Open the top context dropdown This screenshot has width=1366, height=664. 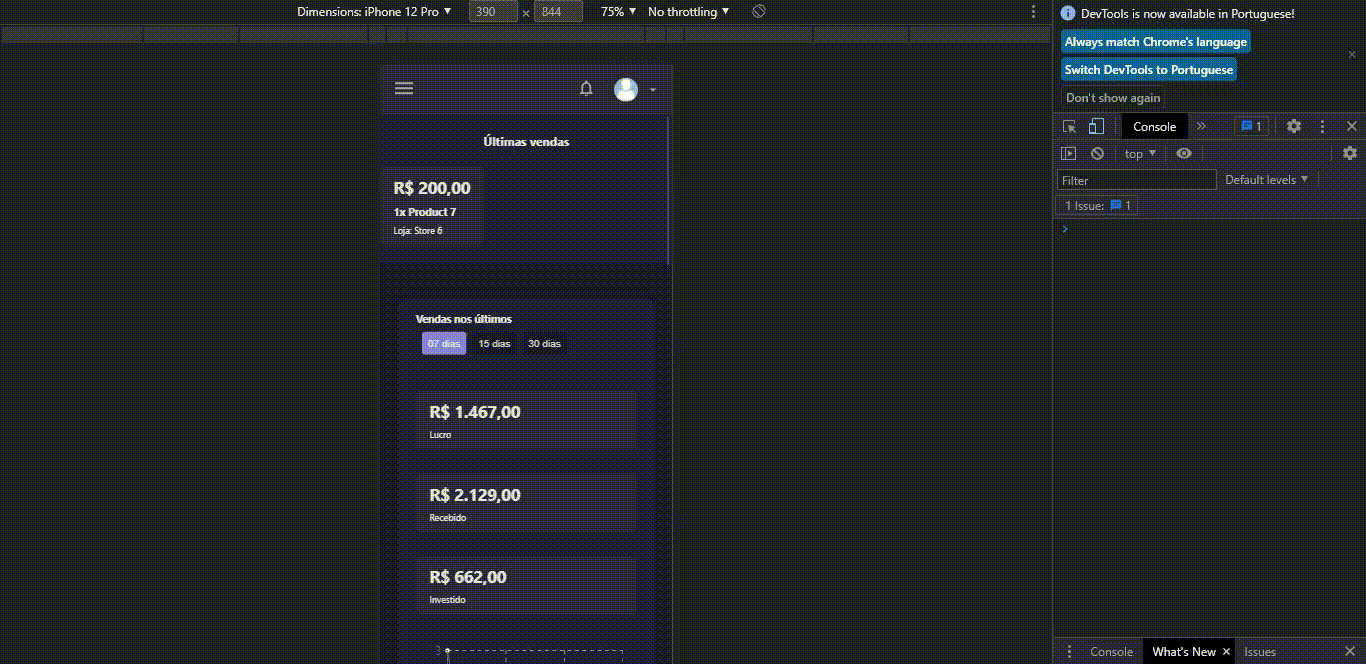1140,154
